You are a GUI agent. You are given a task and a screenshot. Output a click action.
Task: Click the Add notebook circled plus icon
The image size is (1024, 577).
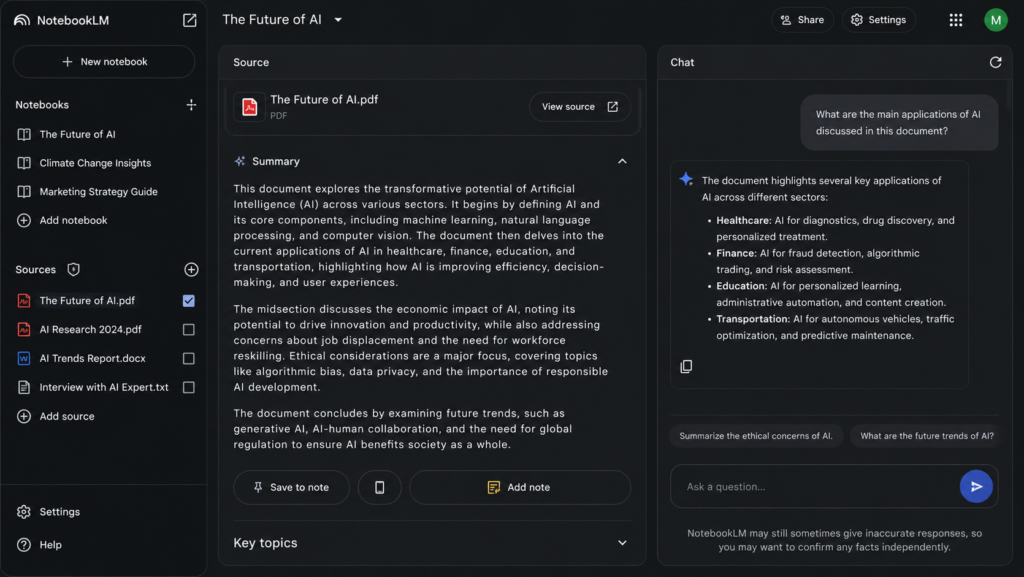tap(24, 220)
